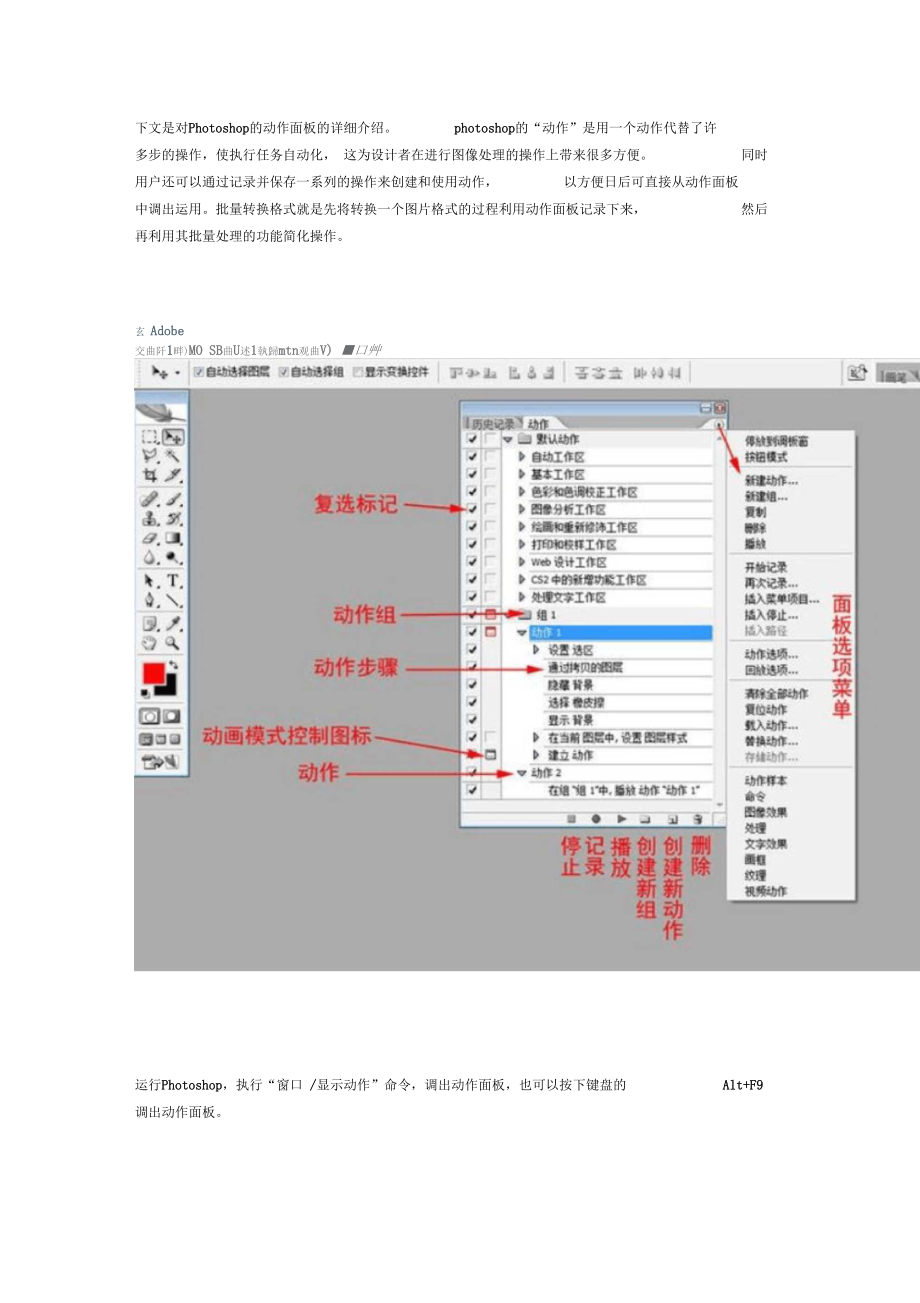
Task: Open the Move tool preset dropdown arrow
Action: click(177, 372)
